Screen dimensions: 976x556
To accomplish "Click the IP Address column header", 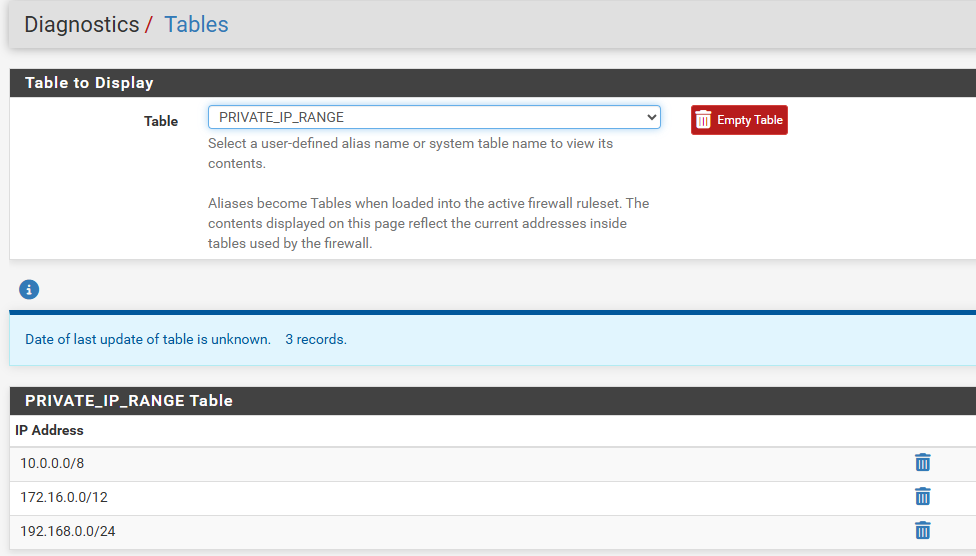I will (49, 430).
